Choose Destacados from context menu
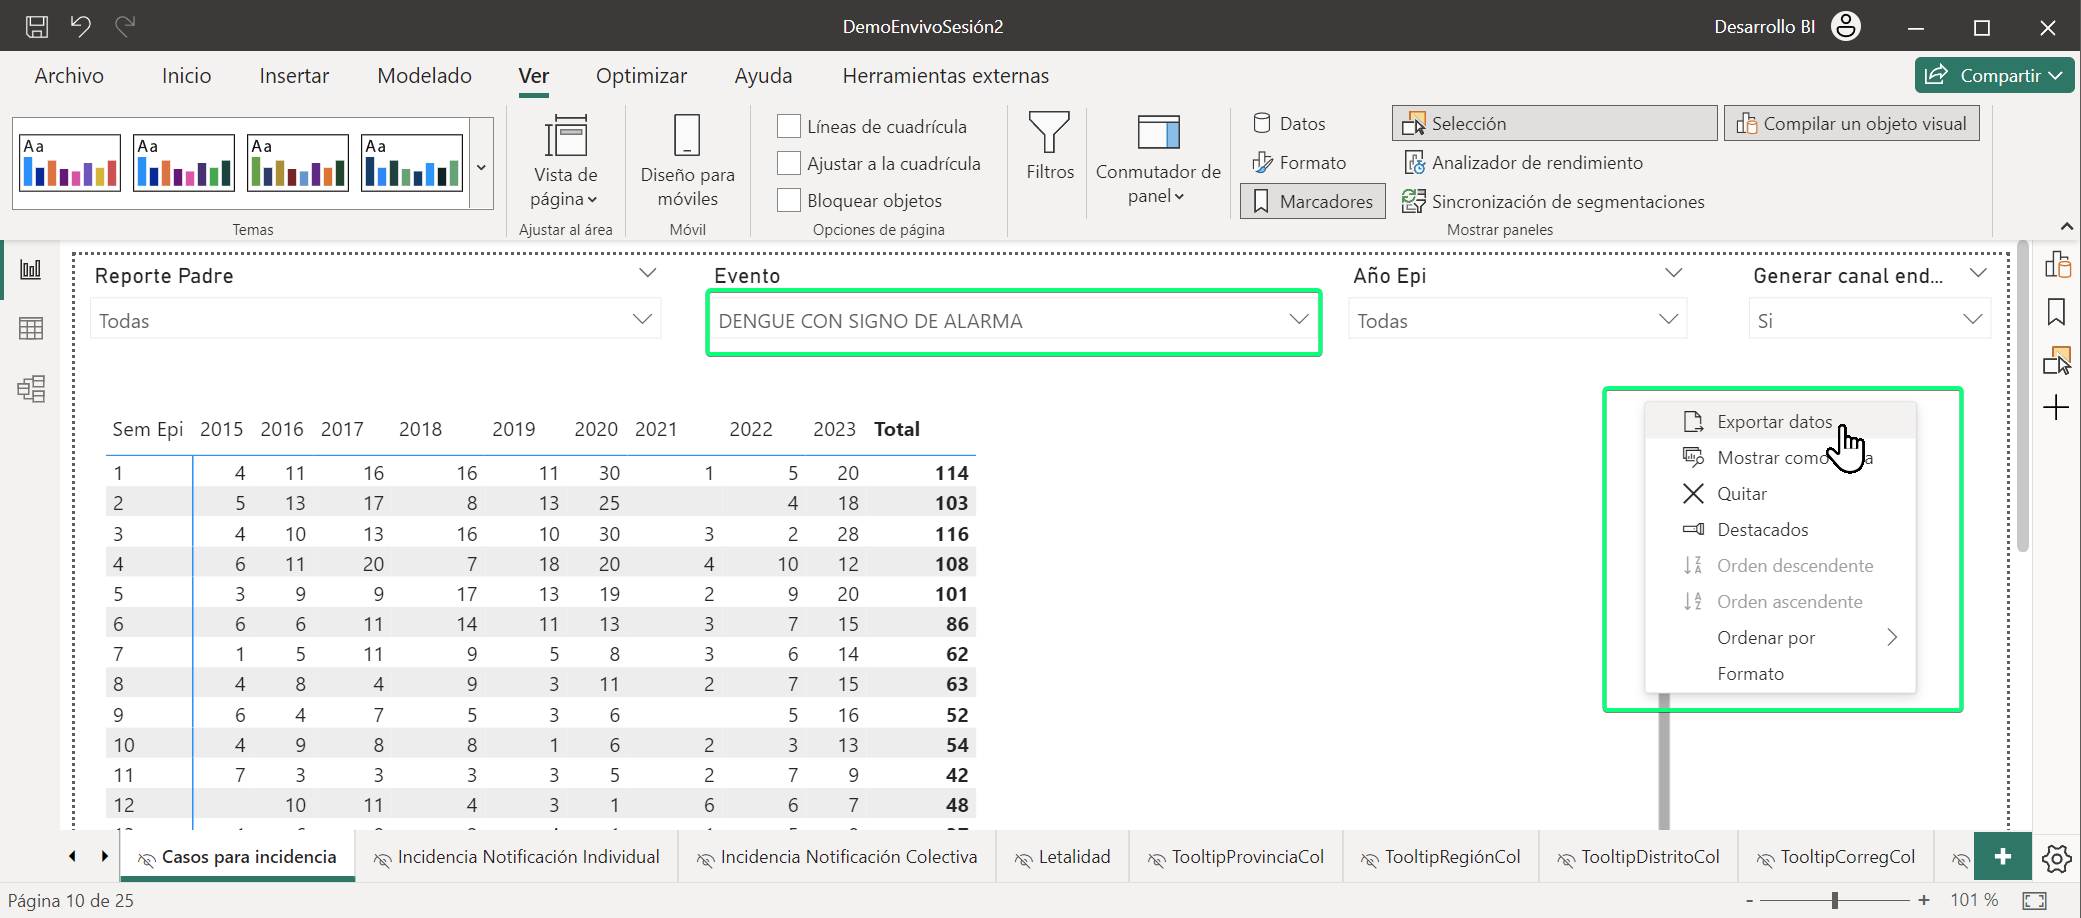 1780,530
